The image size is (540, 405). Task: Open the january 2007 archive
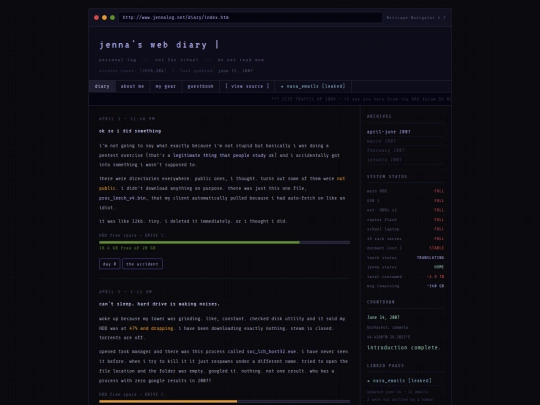point(384,160)
